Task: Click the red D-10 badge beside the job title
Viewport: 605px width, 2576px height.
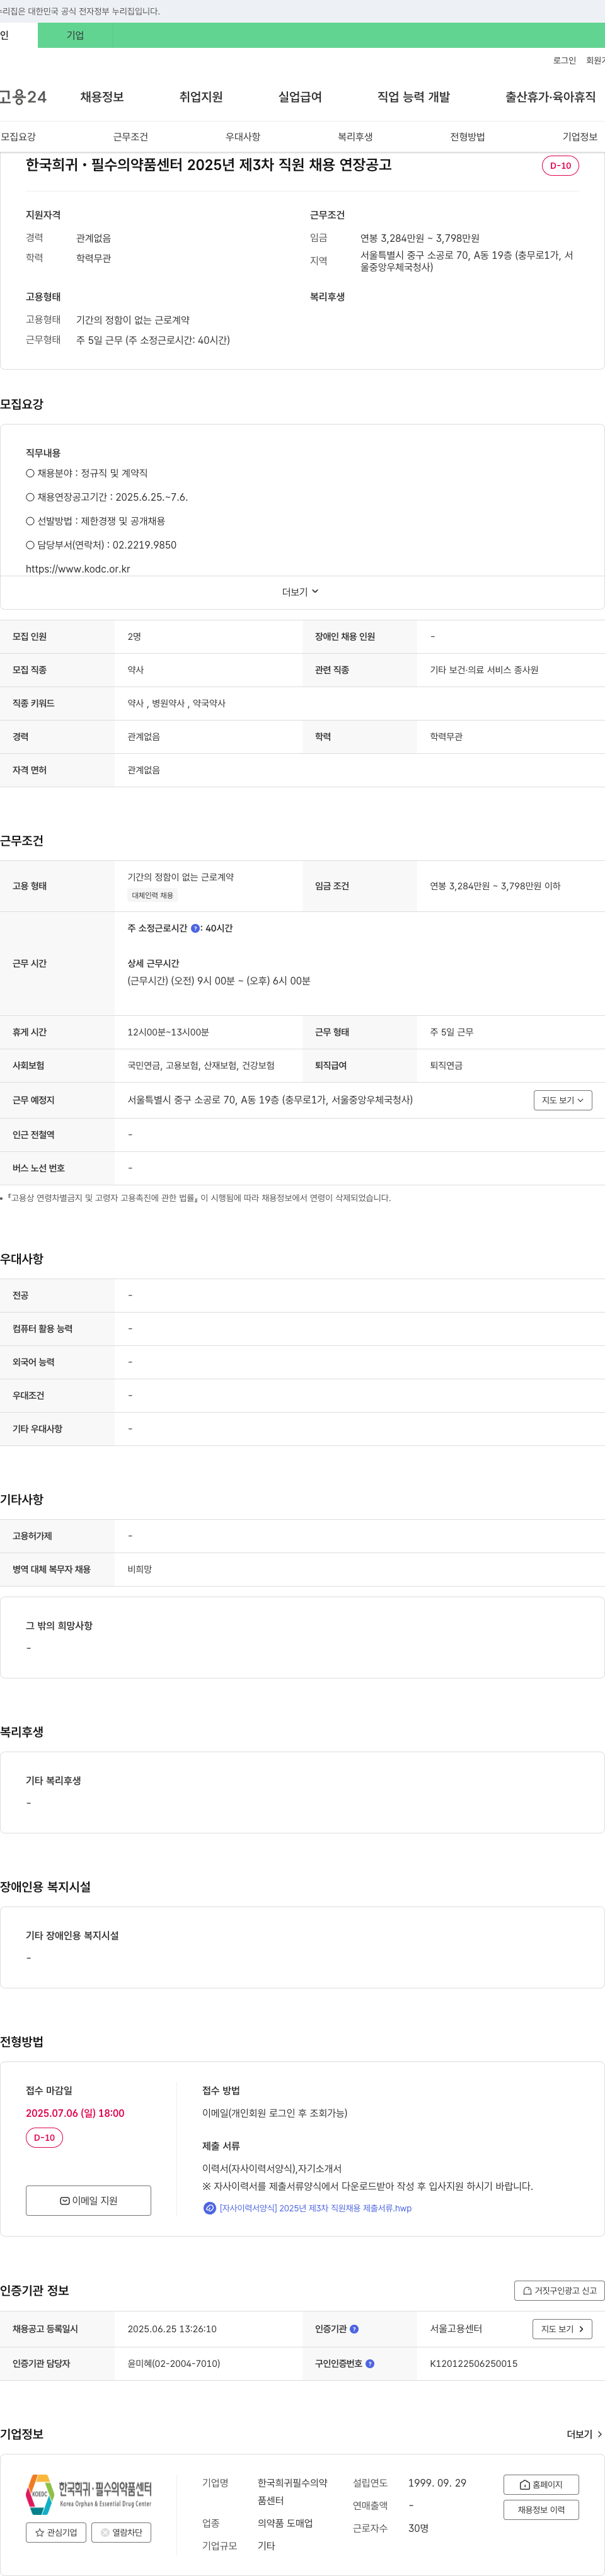Action: tap(560, 166)
